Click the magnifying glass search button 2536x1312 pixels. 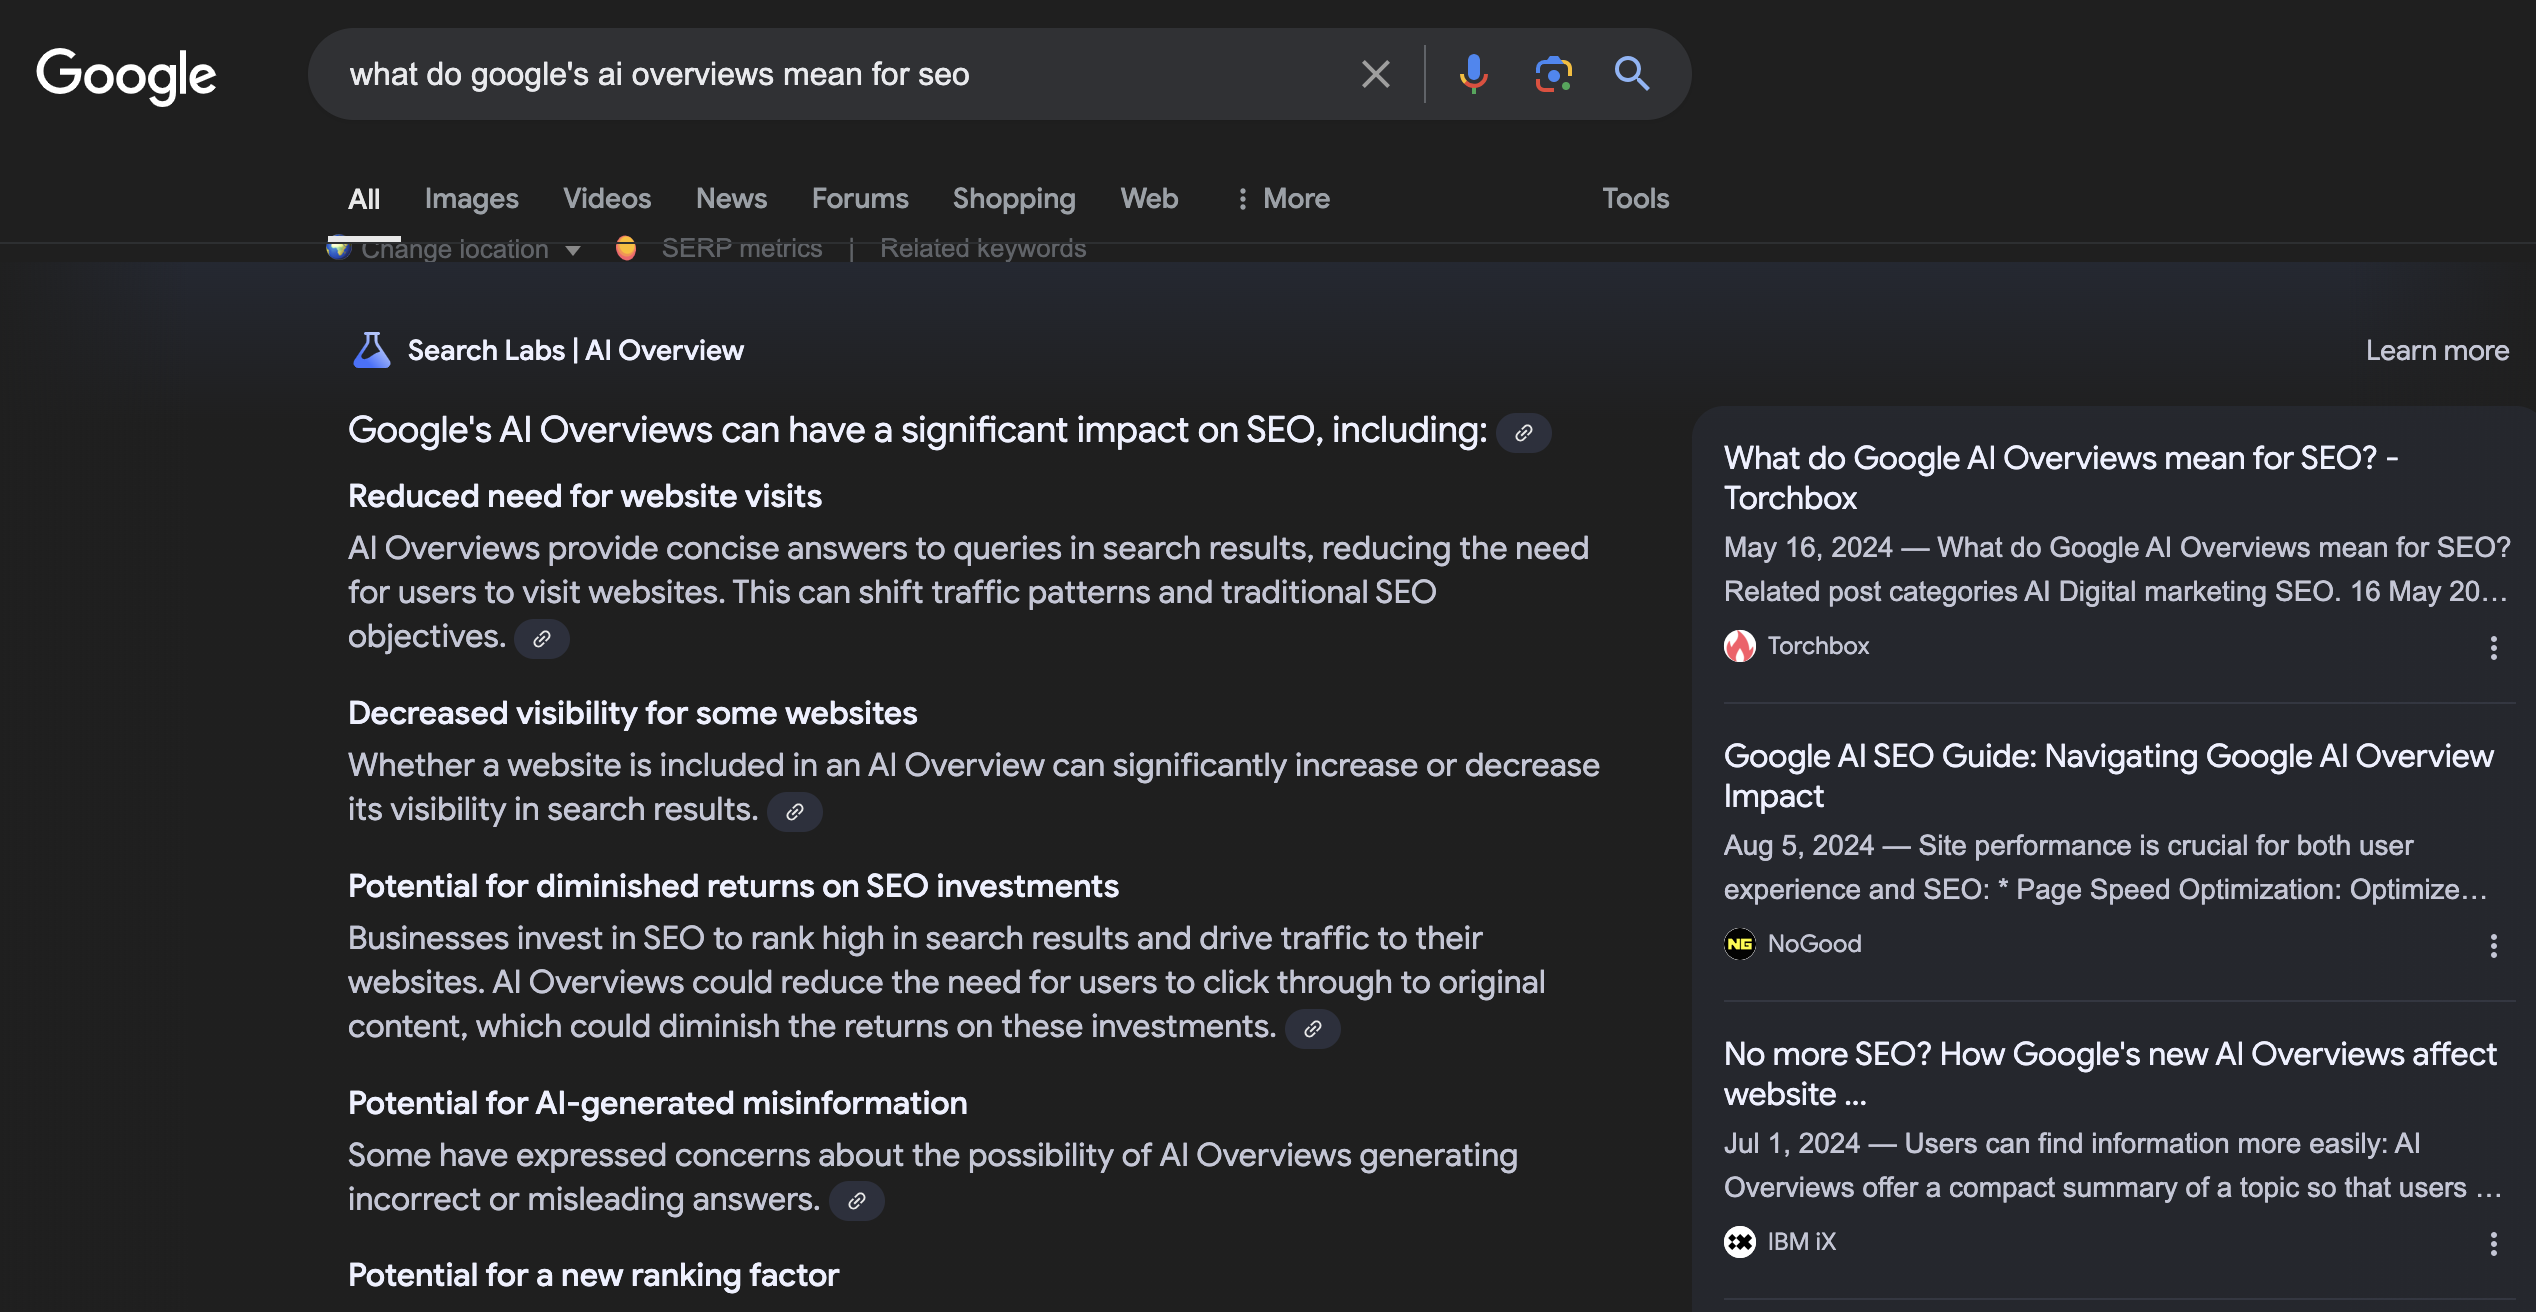(x=1631, y=74)
